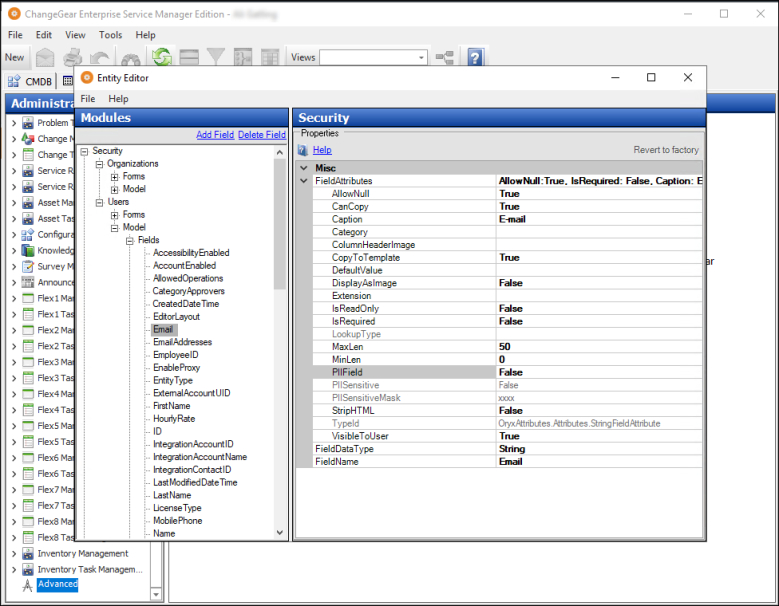Open the File menu in main window
Viewport: 779px width, 606px height.
15,35
